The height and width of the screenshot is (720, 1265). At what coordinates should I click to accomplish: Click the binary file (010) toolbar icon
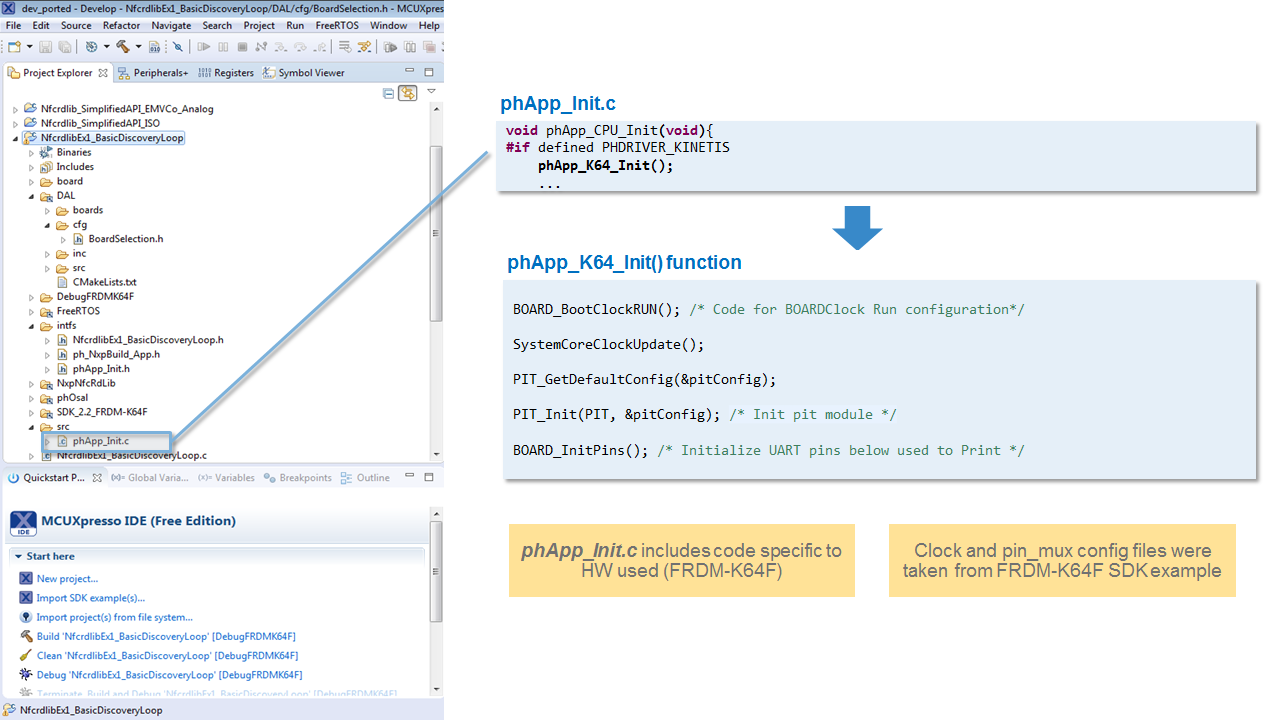coord(154,47)
